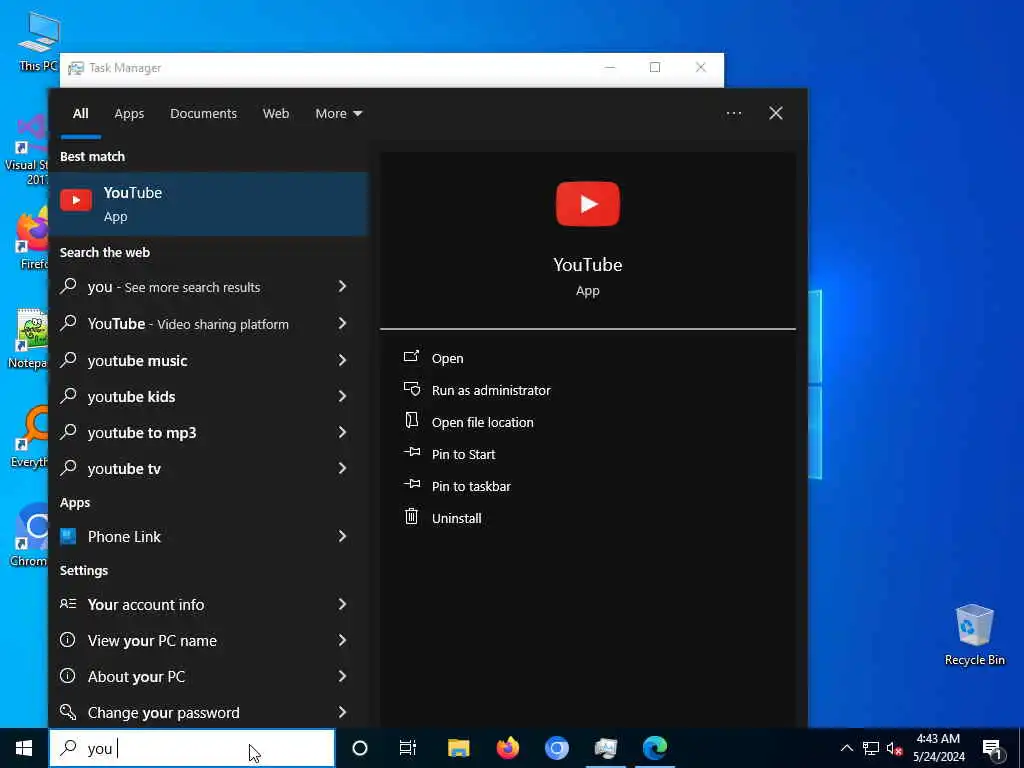The height and width of the screenshot is (768, 1024).
Task: Click the large YouTube logo in preview pane
Action: point(588,204)
